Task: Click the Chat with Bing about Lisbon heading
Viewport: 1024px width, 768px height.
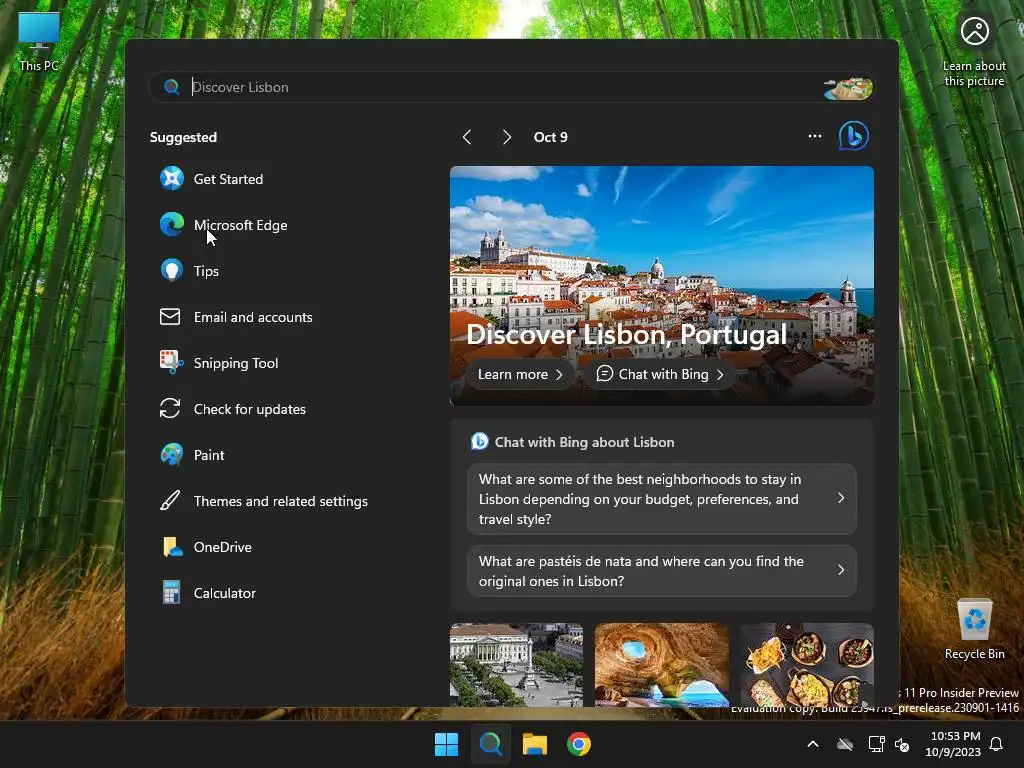Action: tap(584, 442)
